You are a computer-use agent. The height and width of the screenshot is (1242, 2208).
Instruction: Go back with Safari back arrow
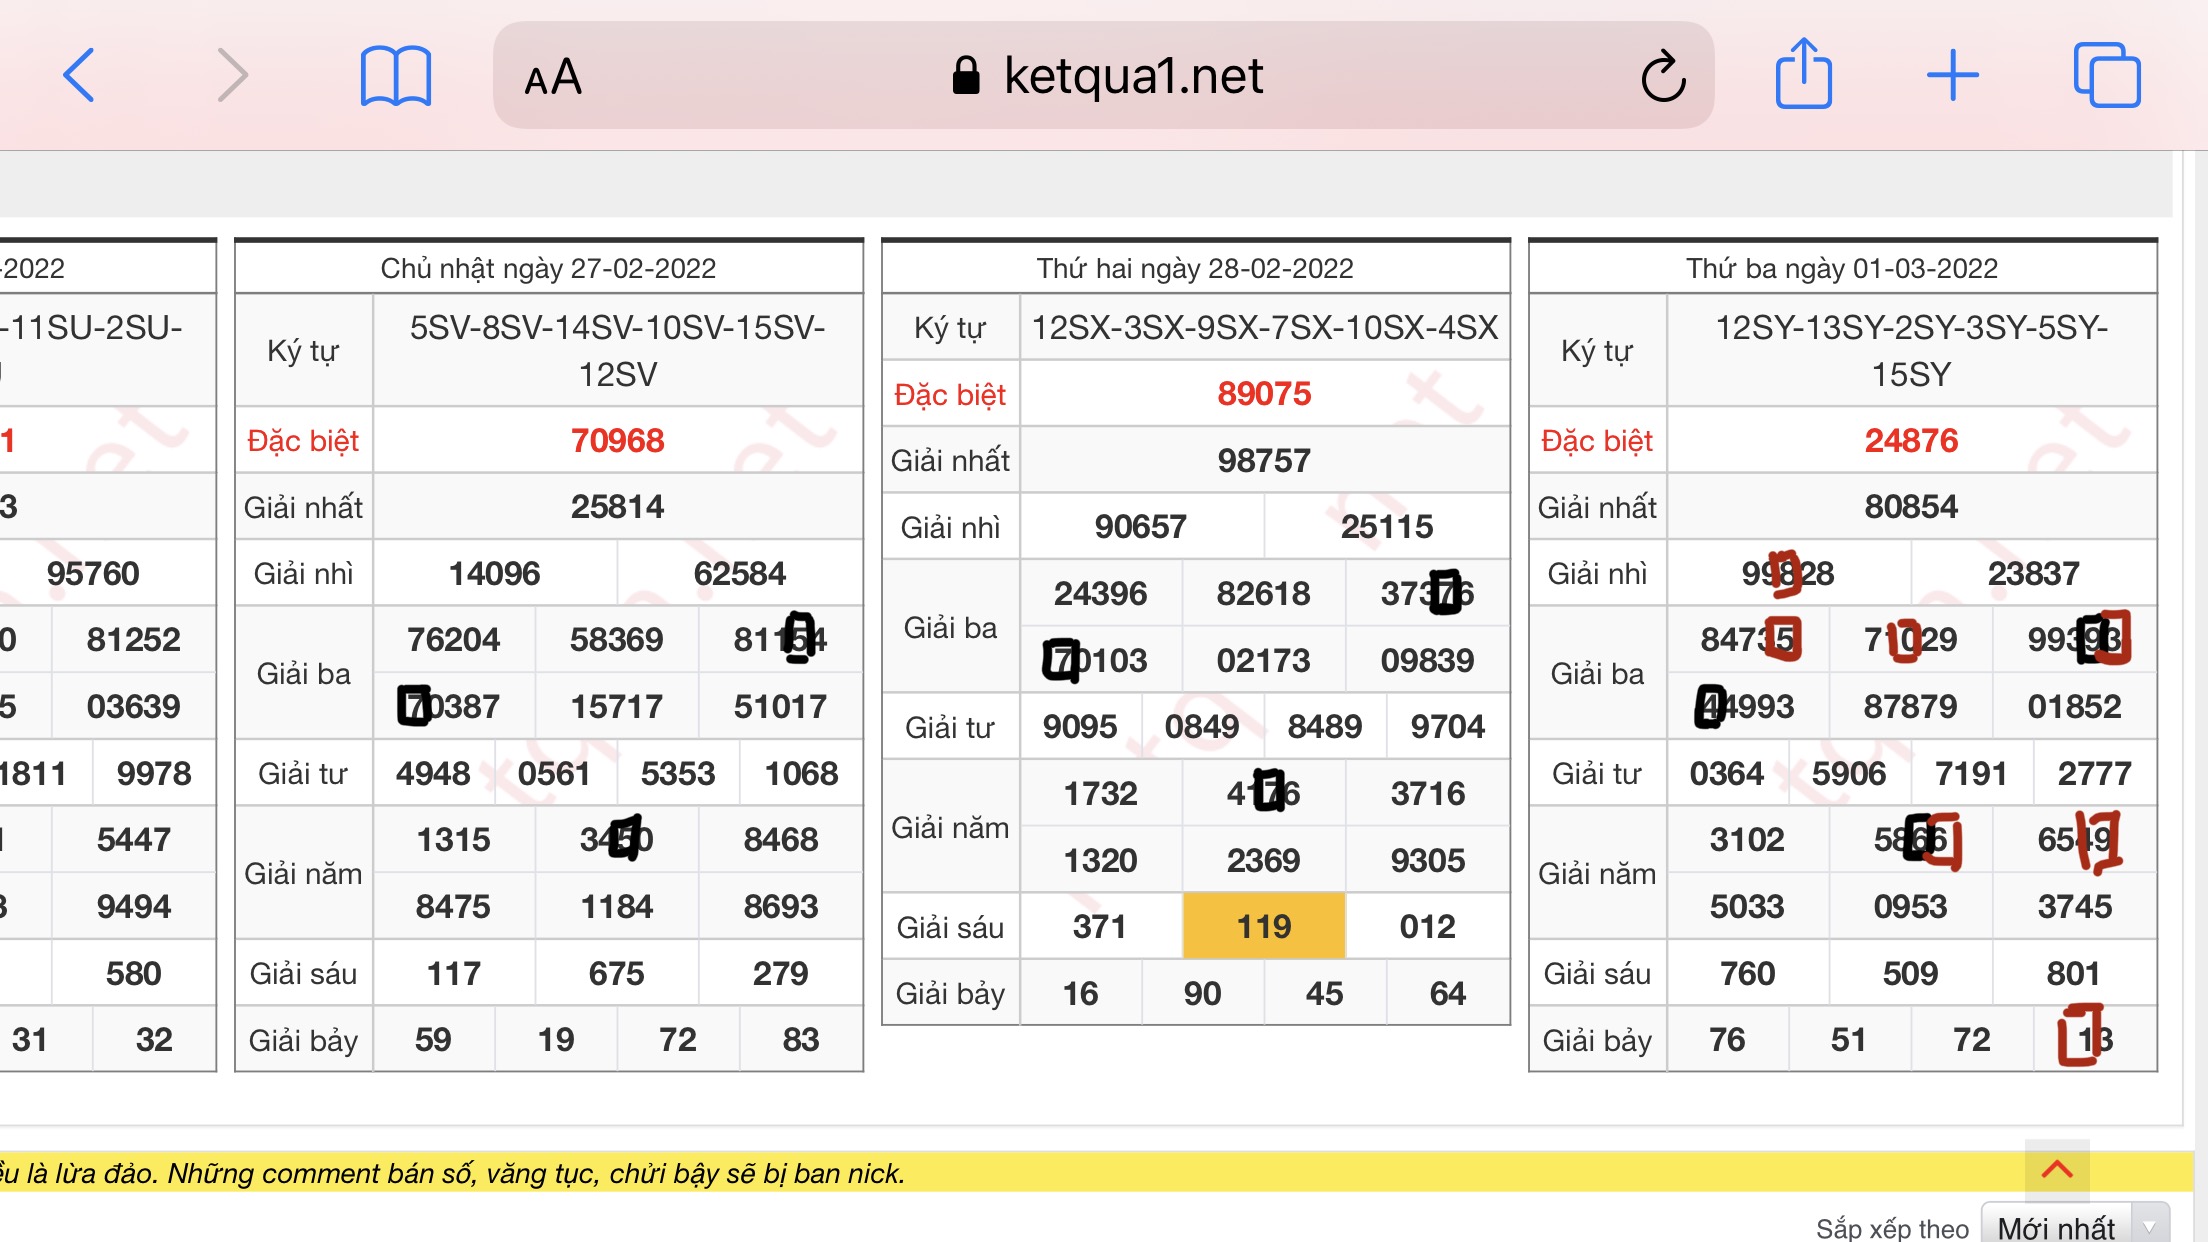click(x=79, y=75)
